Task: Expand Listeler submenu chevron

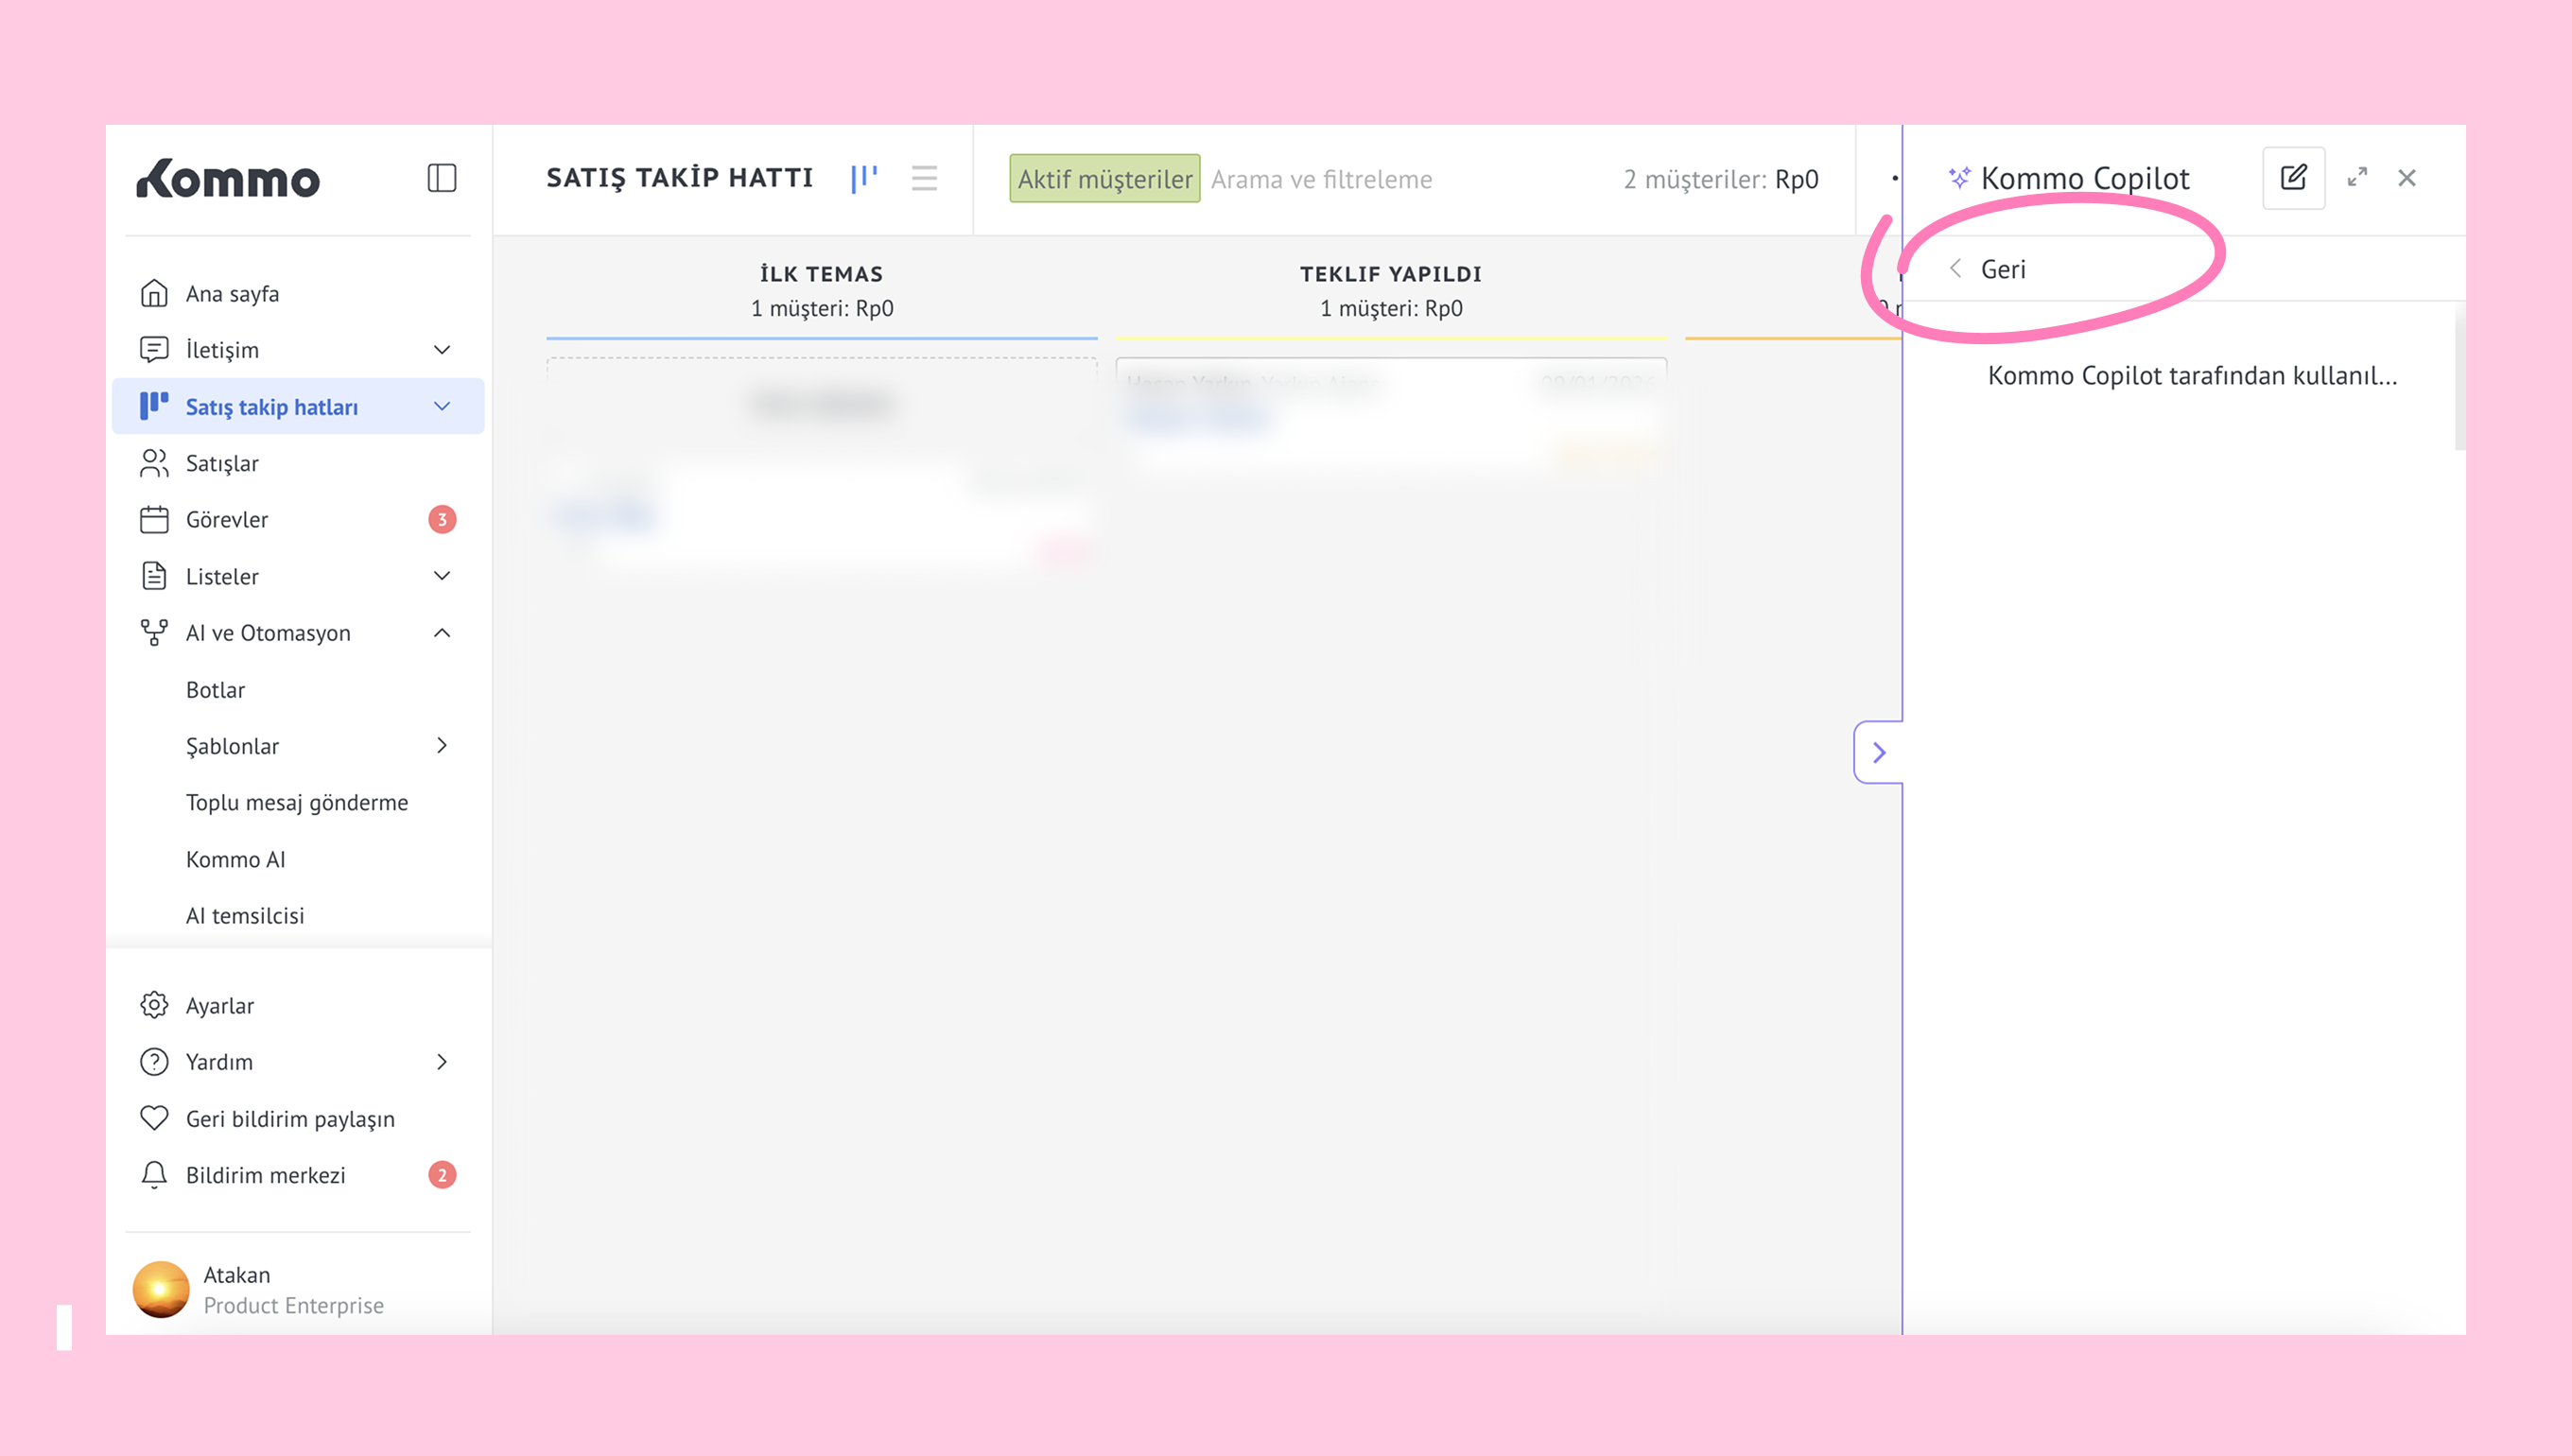Action: tap(442, 576)
